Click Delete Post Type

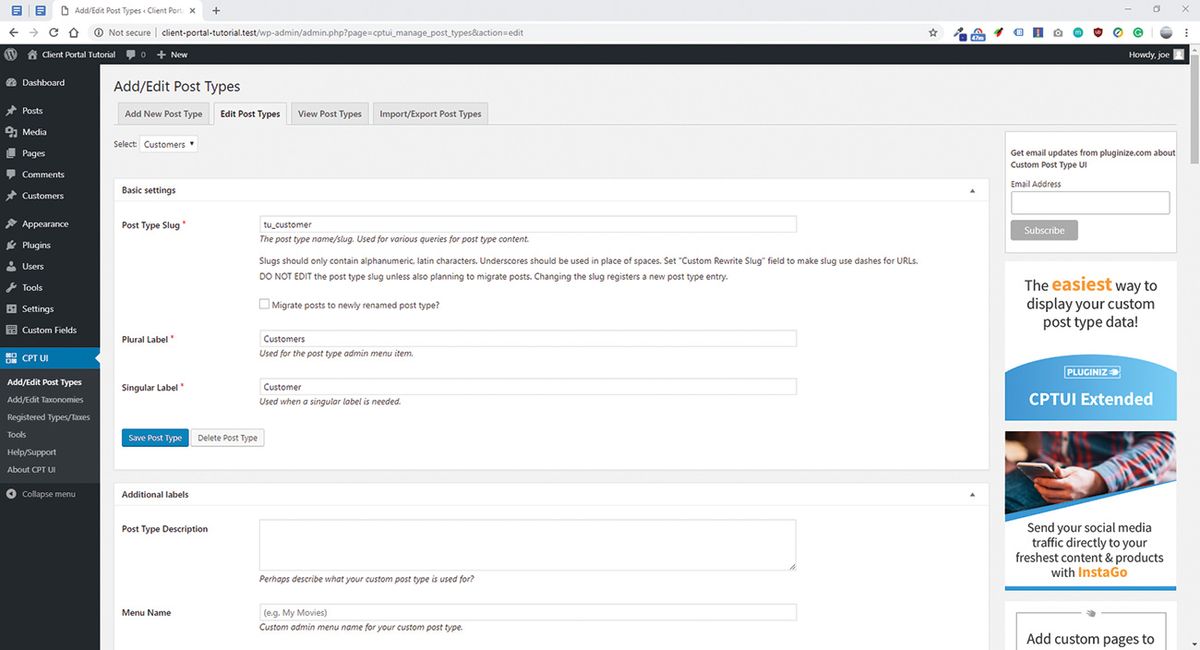pos(227,437)
